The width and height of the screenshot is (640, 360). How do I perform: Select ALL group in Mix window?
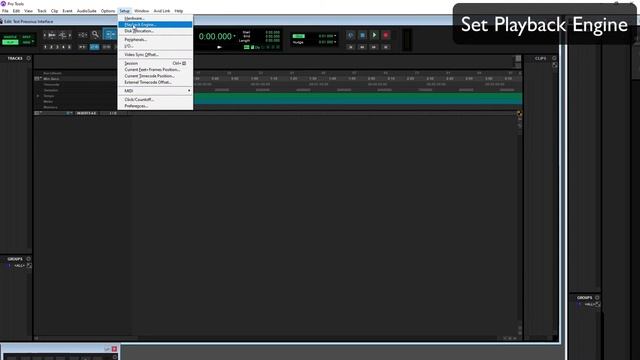[x=589, y=304]
